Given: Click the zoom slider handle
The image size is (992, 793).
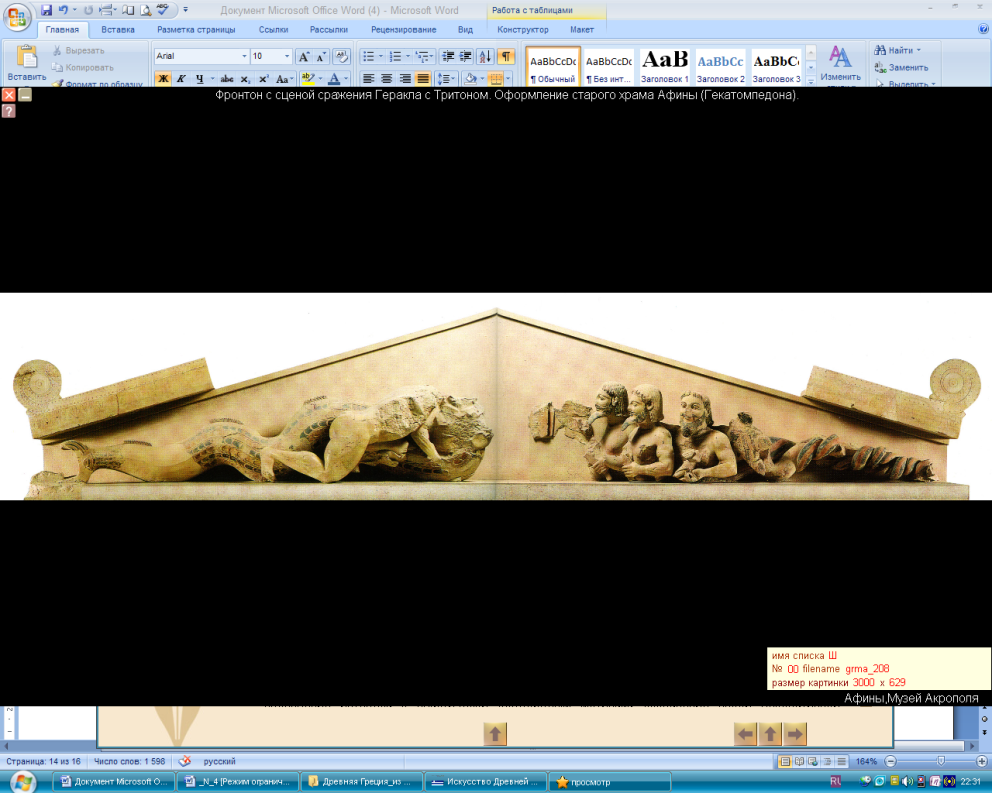Looking at the screenshot, I should click(941, 761).
